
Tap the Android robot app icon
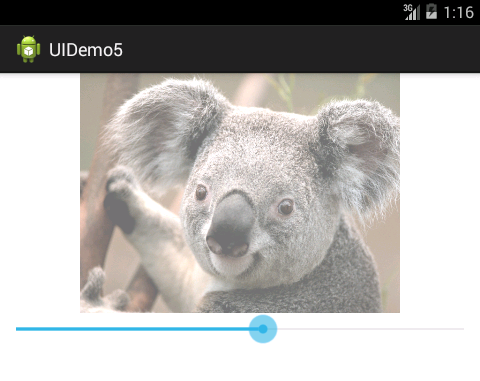pos(29,49)
